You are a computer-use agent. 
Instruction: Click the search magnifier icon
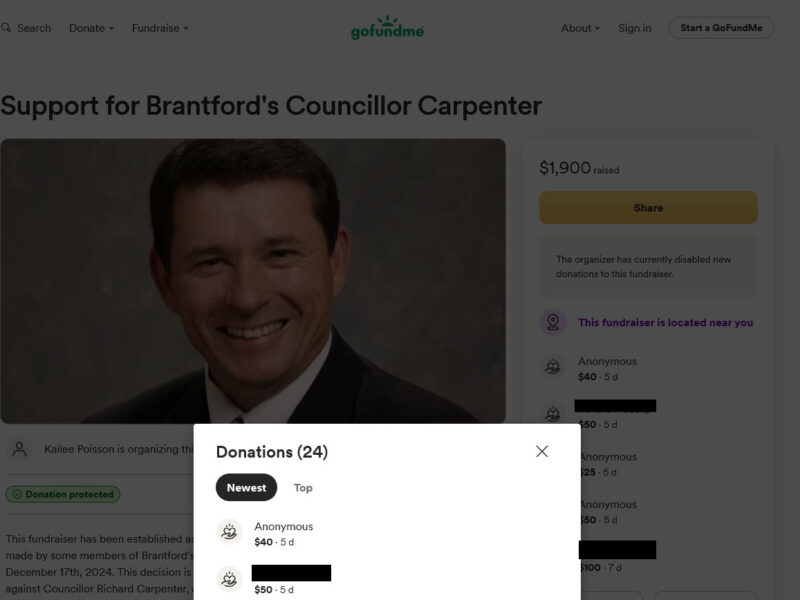[x=6, y=28]
